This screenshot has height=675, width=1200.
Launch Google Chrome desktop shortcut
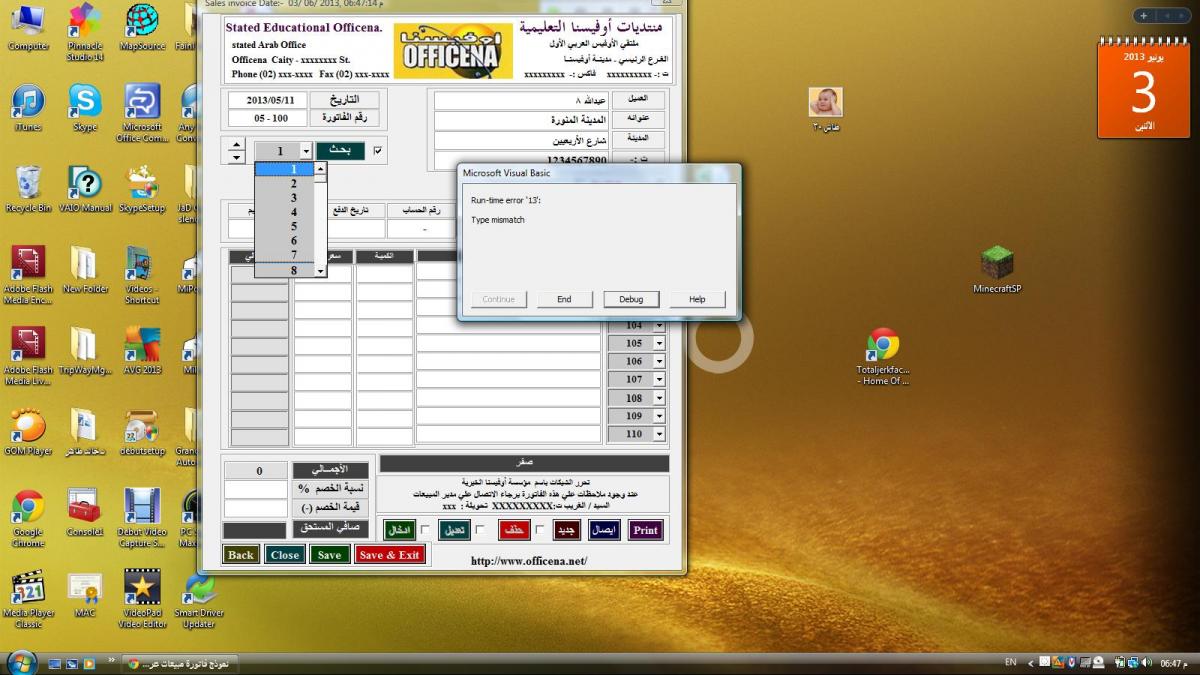(x=28, y=518)
